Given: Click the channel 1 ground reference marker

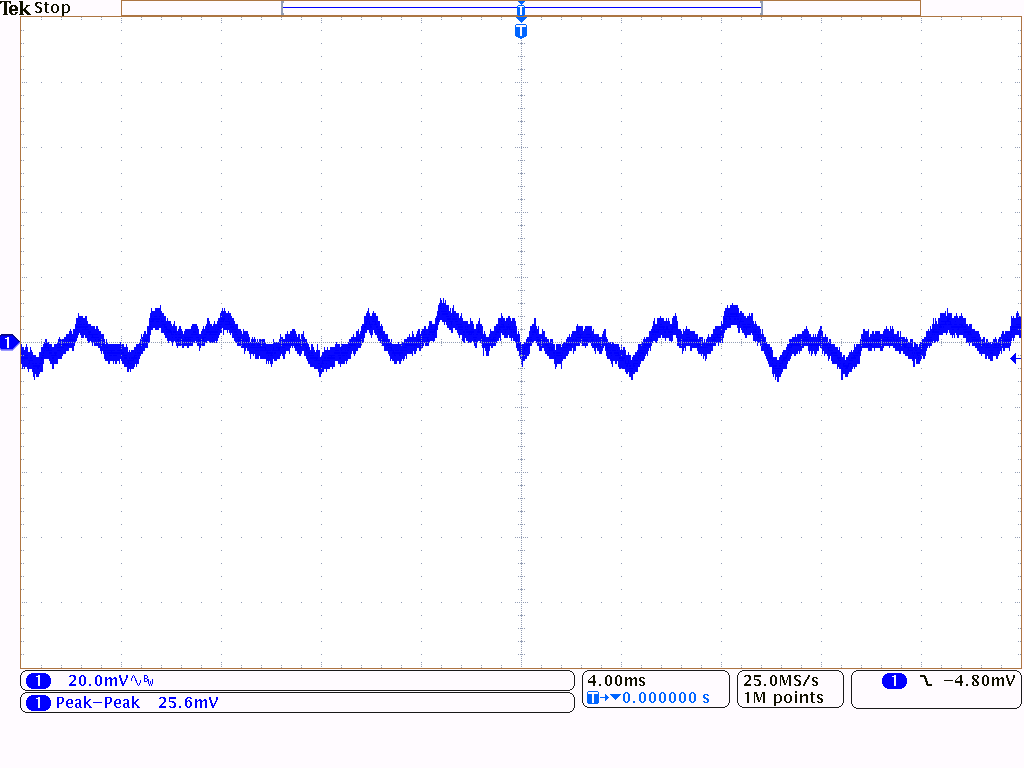Looking at the screenshot, I should tap(8, 341).
